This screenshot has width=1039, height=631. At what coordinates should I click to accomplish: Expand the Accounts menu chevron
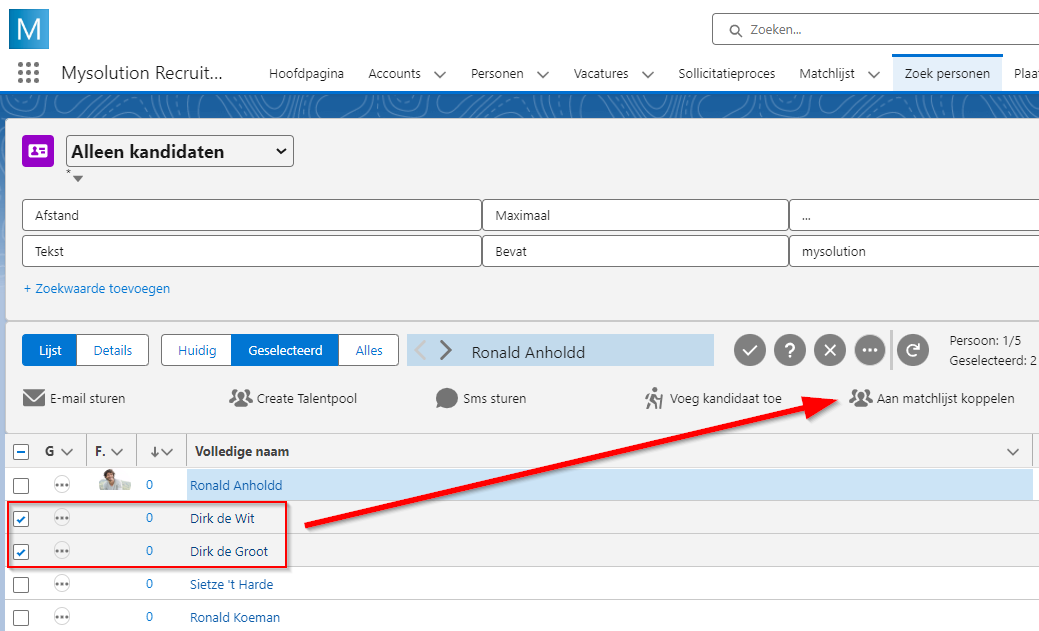[x=439, y=74]
